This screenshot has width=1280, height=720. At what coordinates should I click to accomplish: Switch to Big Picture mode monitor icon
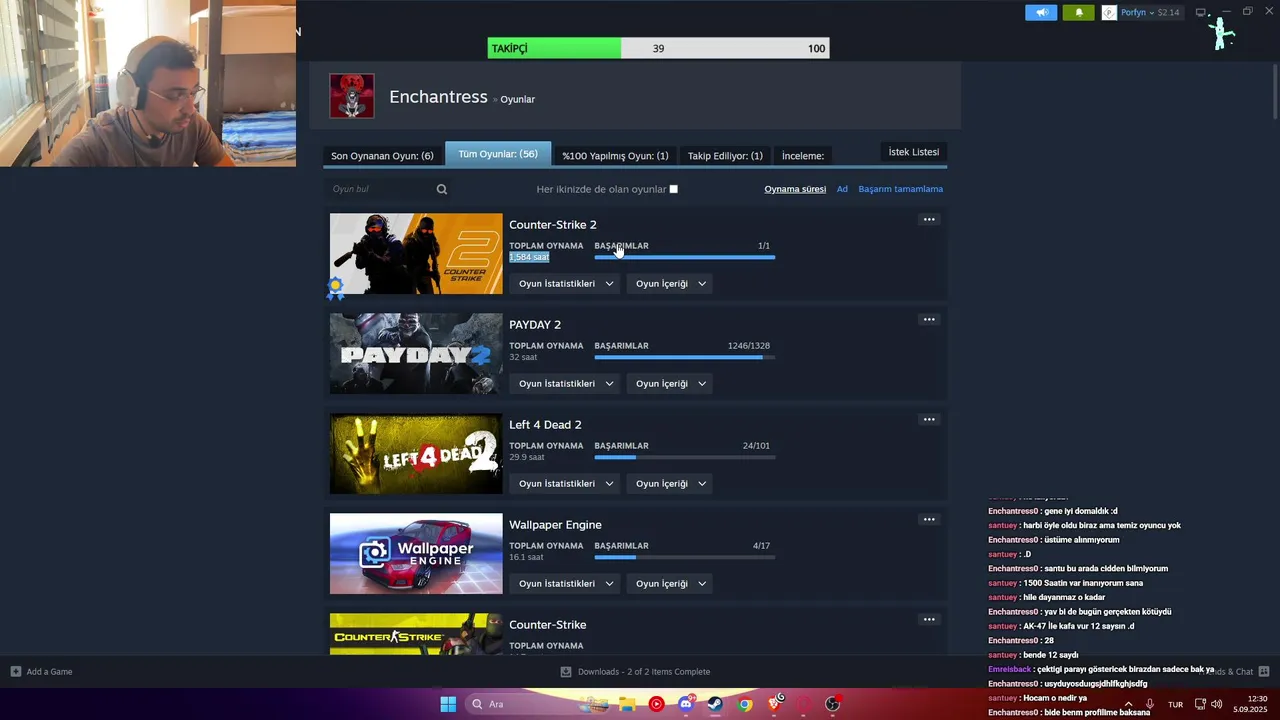1201,13
